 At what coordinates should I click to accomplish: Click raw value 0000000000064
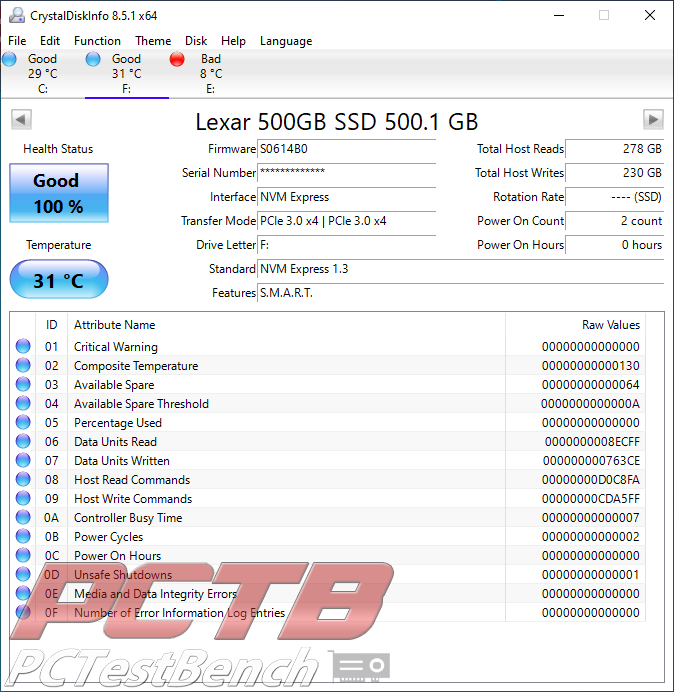pos(591,385)
